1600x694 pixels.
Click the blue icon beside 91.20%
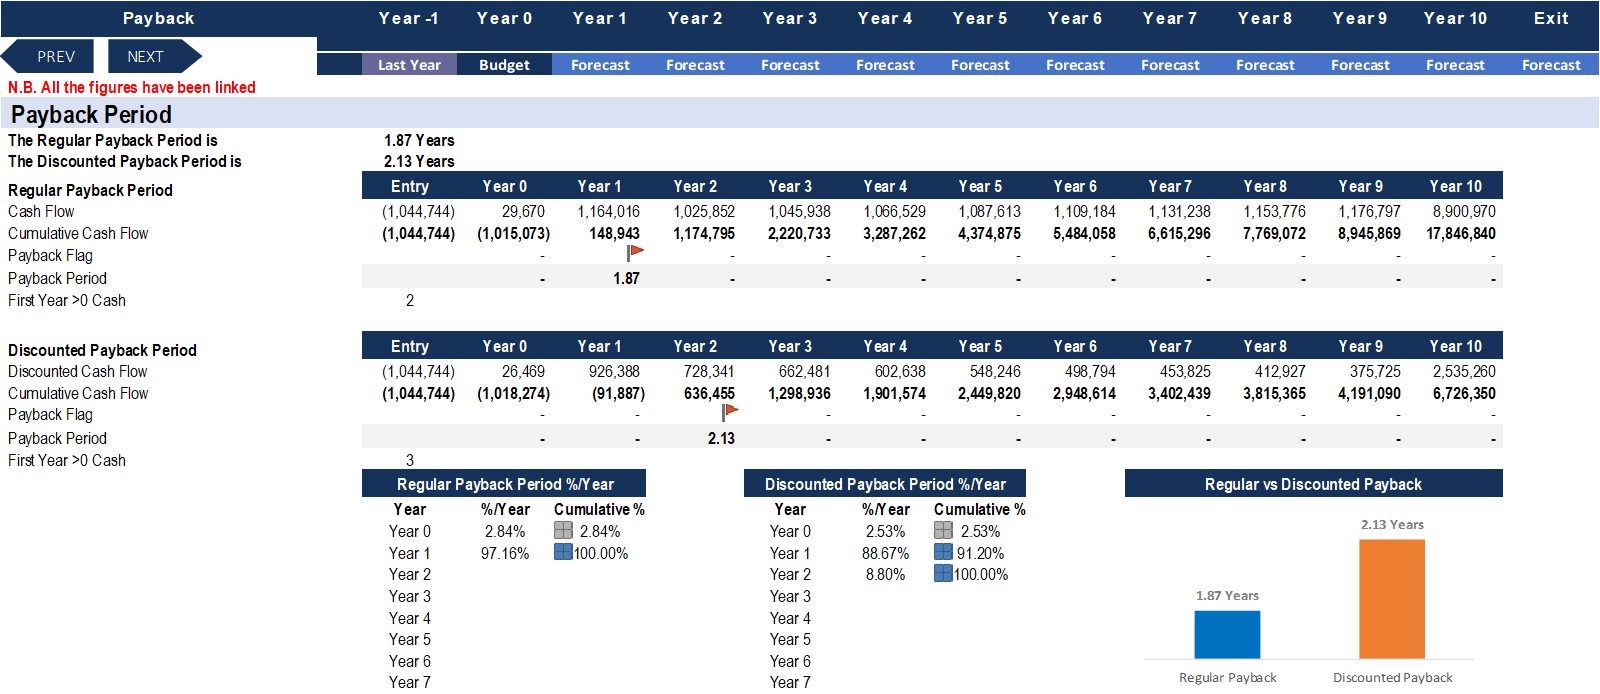click(x=943, y=552)
